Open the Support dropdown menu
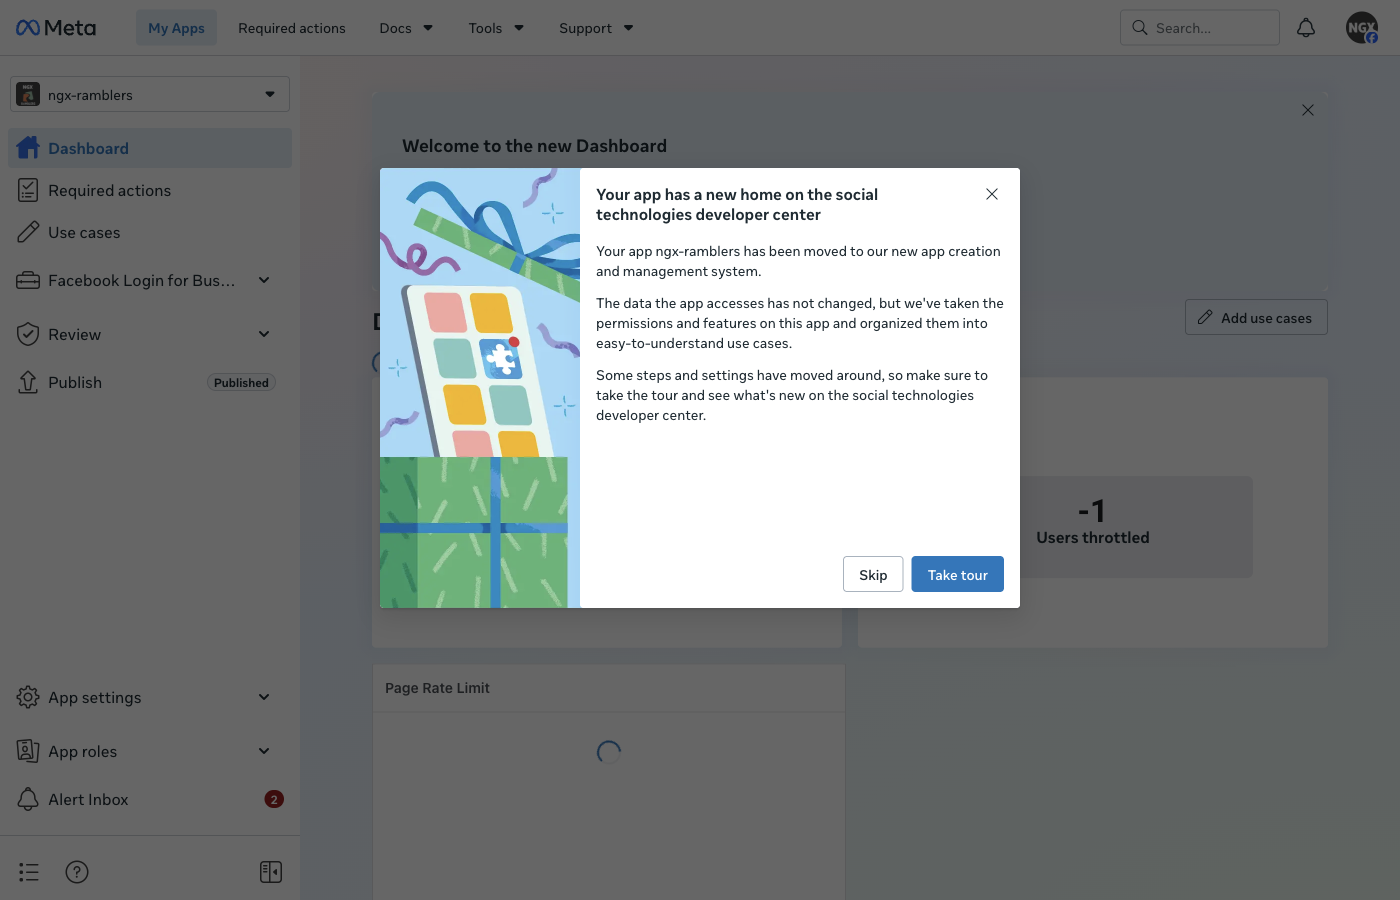1400x900 pixels. tap(596, 28)
